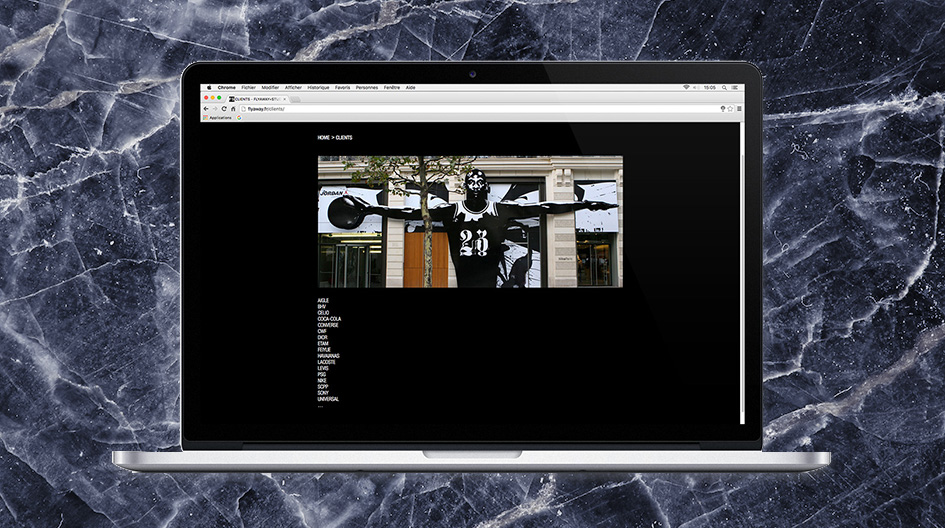Viewport: 945px width, 528px height.
Task: Open the BHV client link
Action: [x=321, y=306]
